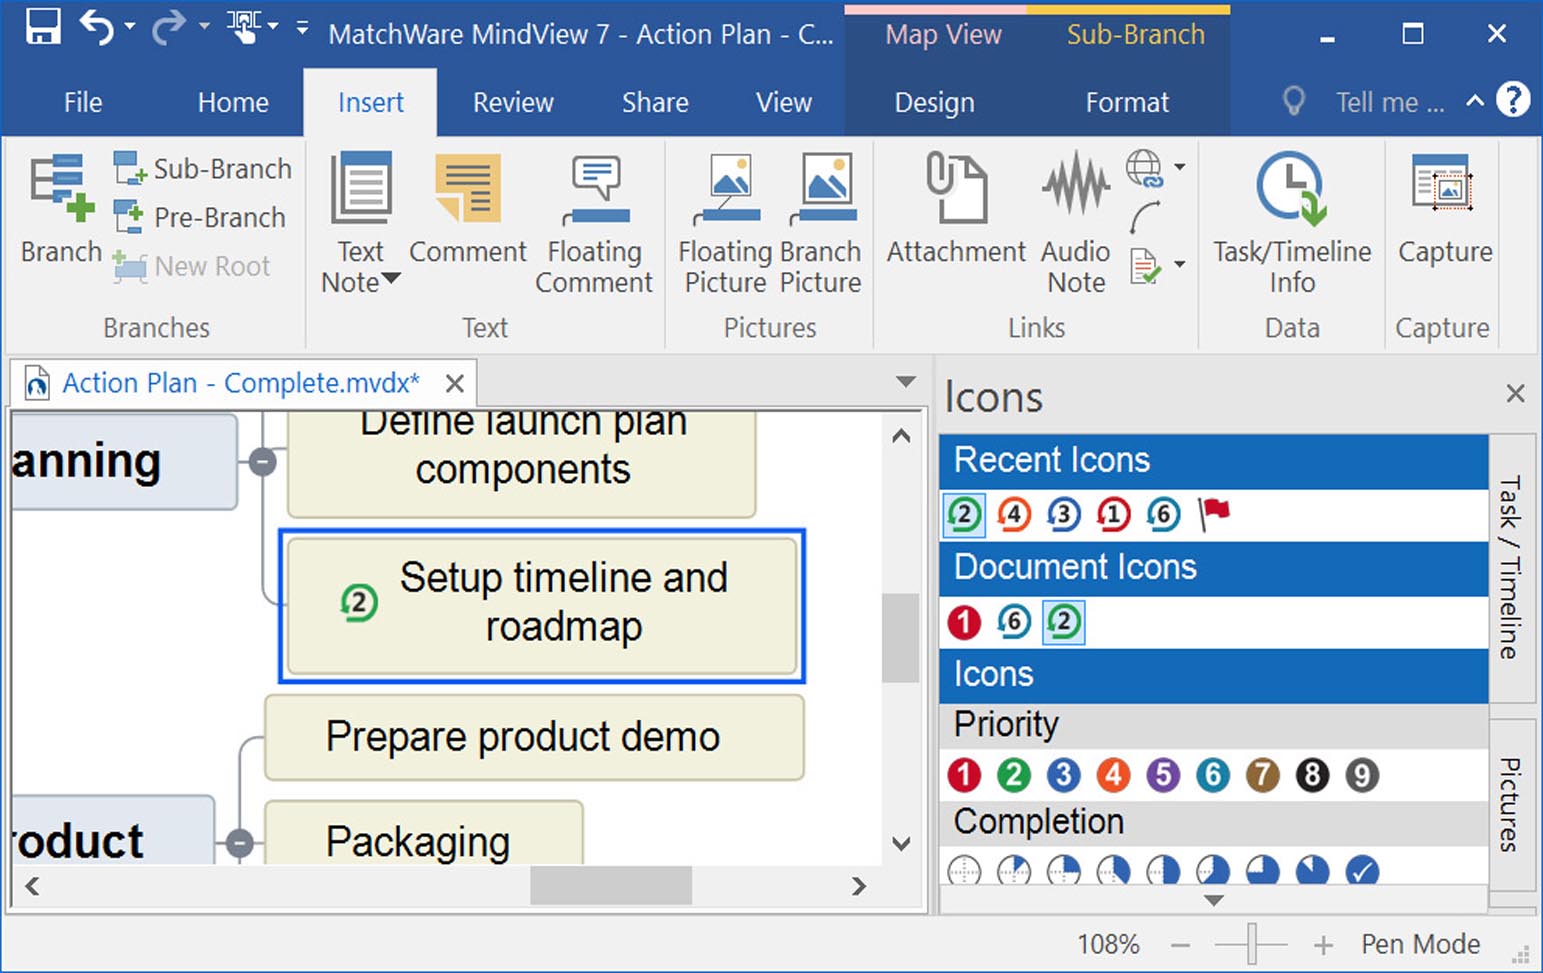Click the zoom slider handle
1543x973 pixels.
(x=1252, y=944)
